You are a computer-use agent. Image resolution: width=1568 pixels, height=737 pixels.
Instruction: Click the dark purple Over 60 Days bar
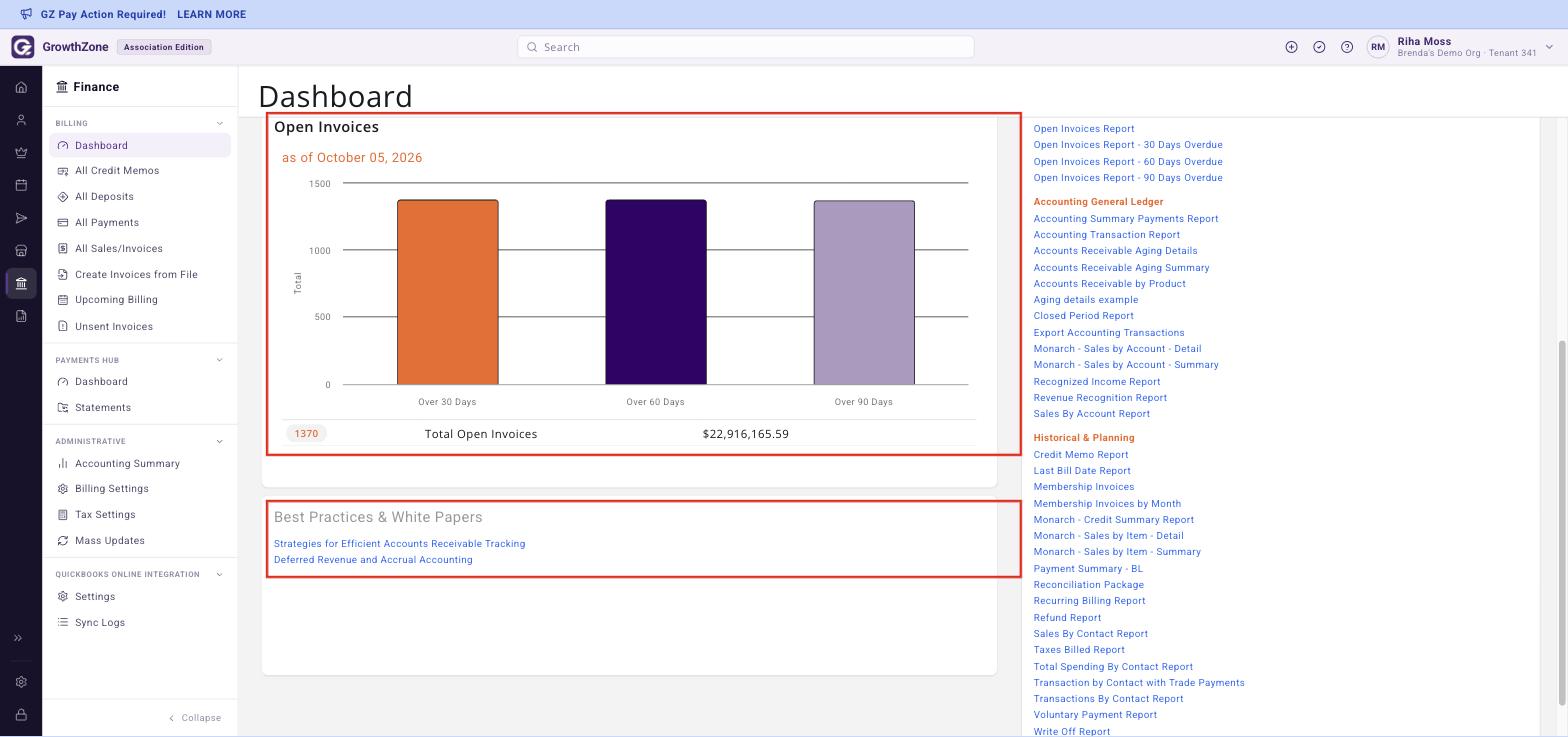coord(656,292)
